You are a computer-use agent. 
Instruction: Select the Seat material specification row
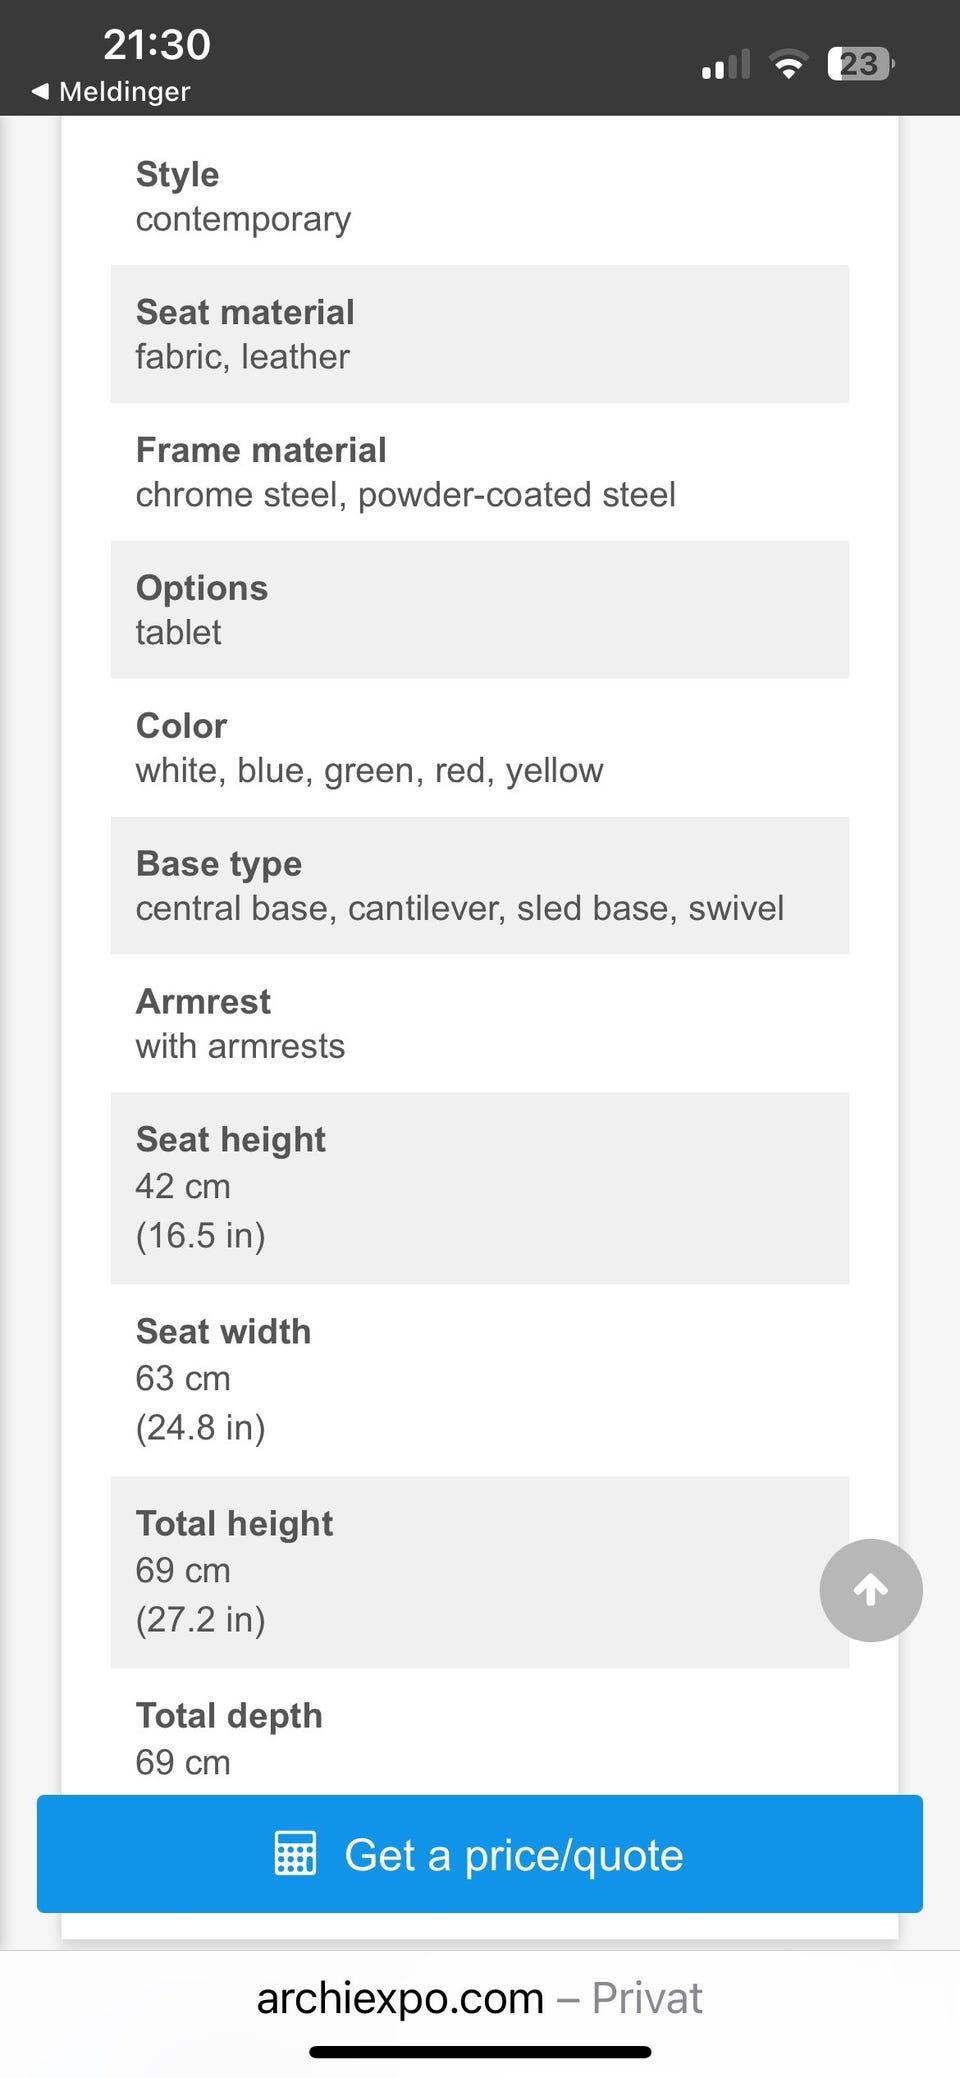coord(479,334)
